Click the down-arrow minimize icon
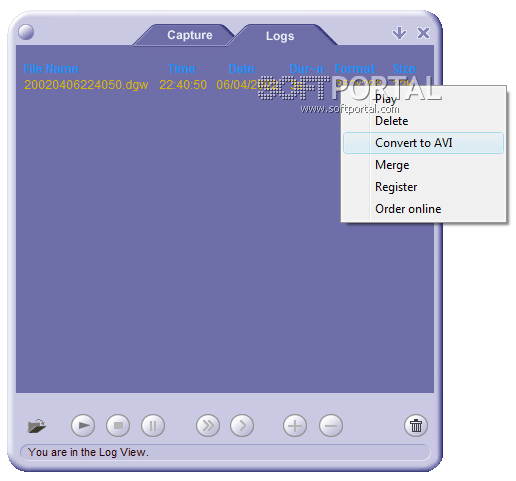Viewport: 516px width, 481px height. 399,33
